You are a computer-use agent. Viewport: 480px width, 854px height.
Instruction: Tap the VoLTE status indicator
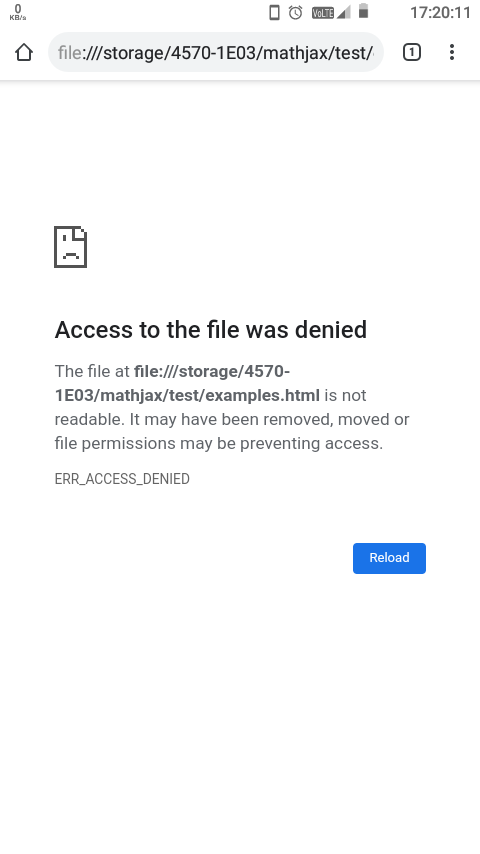(323, 13)
